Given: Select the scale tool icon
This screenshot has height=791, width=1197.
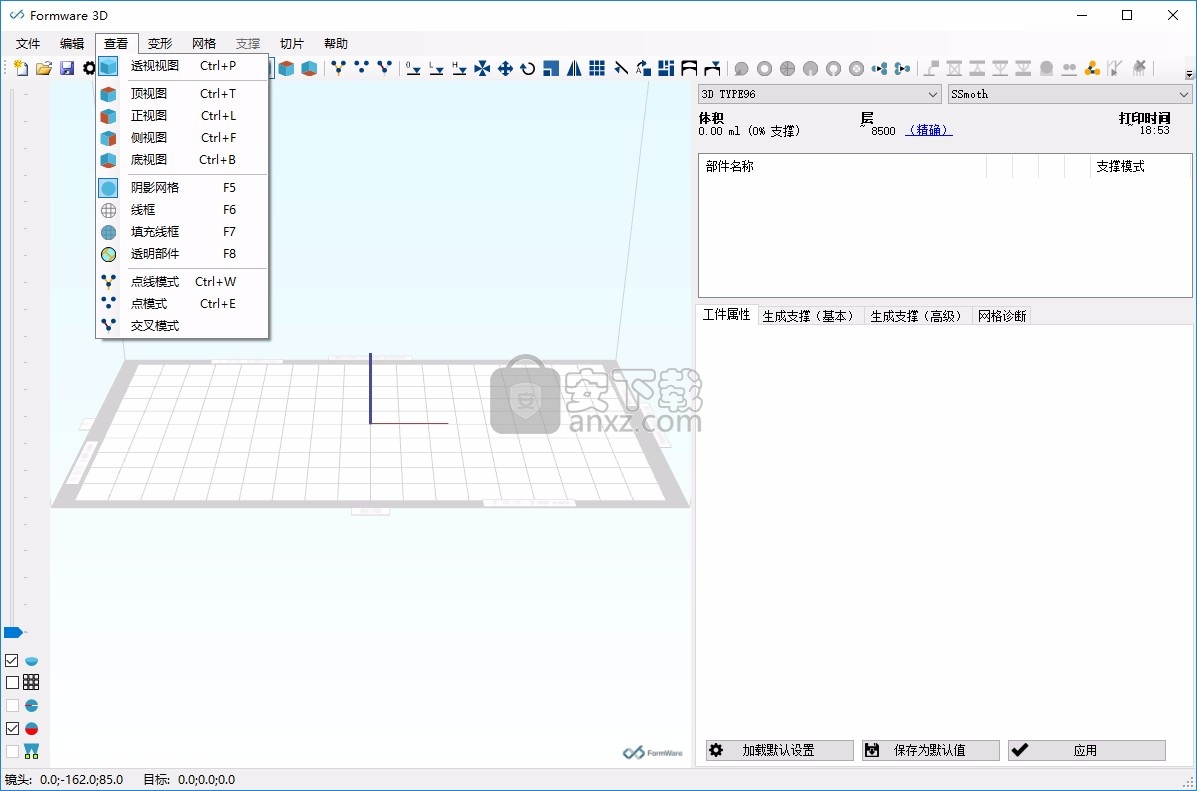Looking at the screenshot, I should coord(550,69).
